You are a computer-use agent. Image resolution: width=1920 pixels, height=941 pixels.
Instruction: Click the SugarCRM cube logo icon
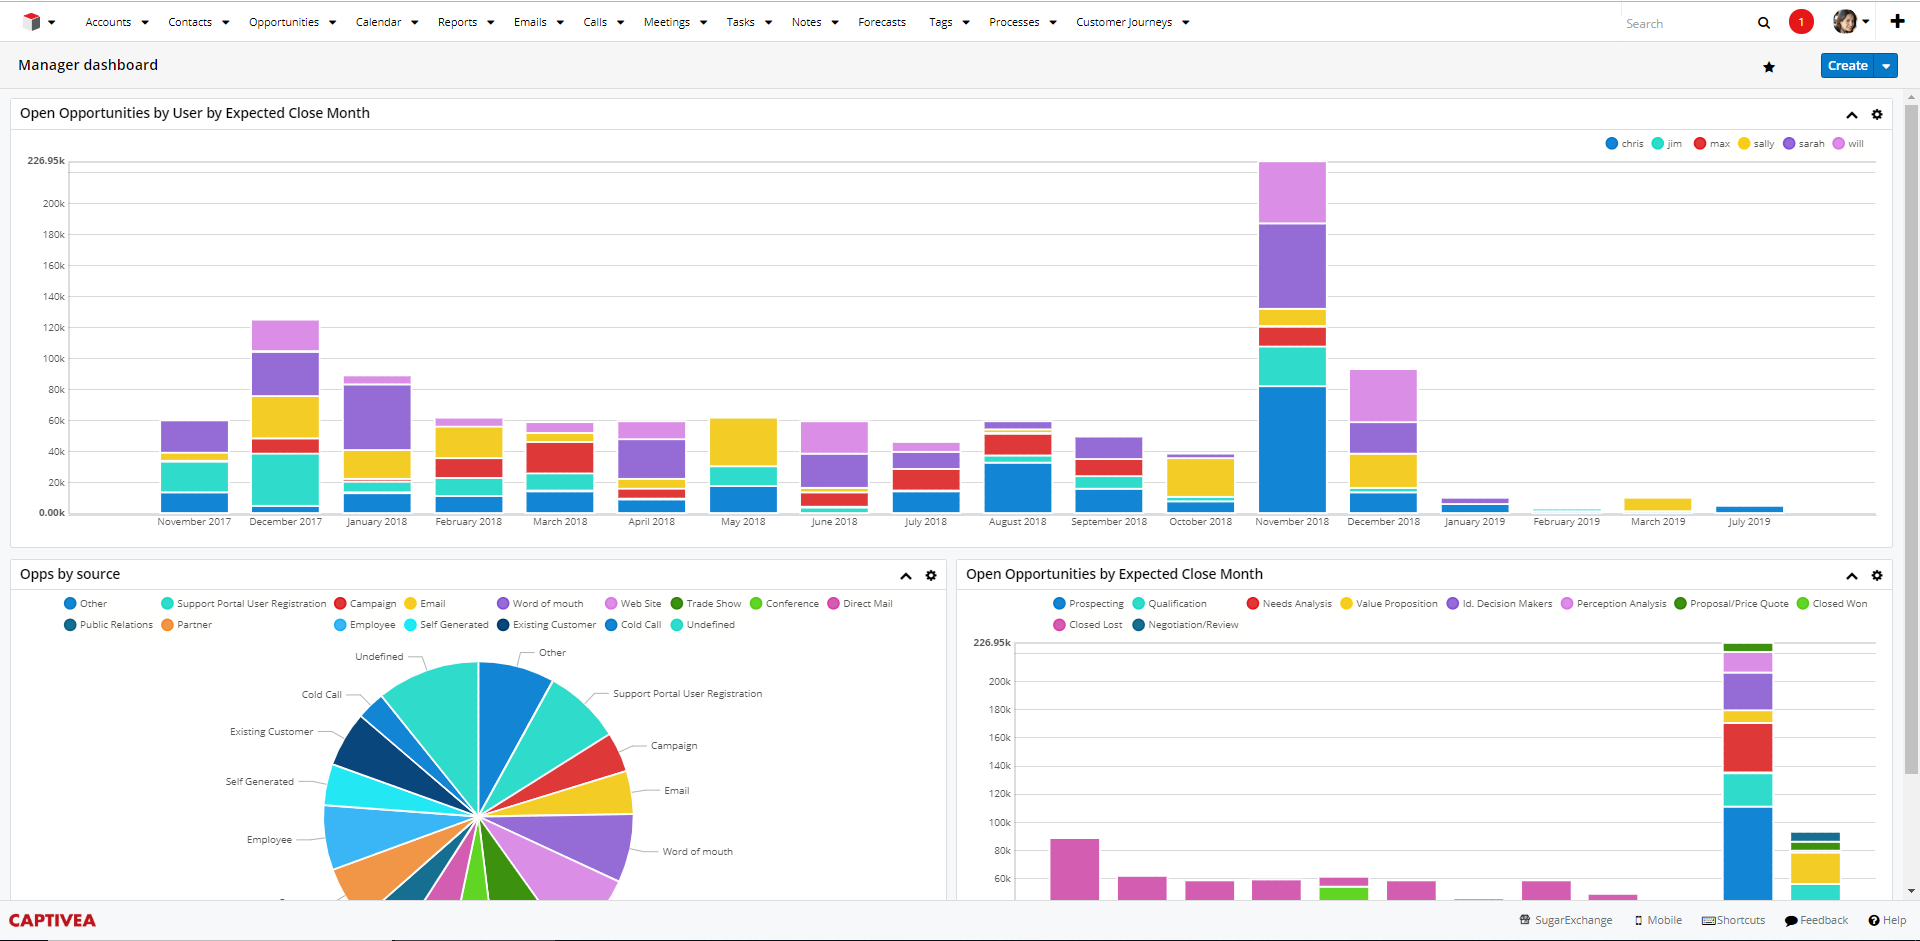32,21
